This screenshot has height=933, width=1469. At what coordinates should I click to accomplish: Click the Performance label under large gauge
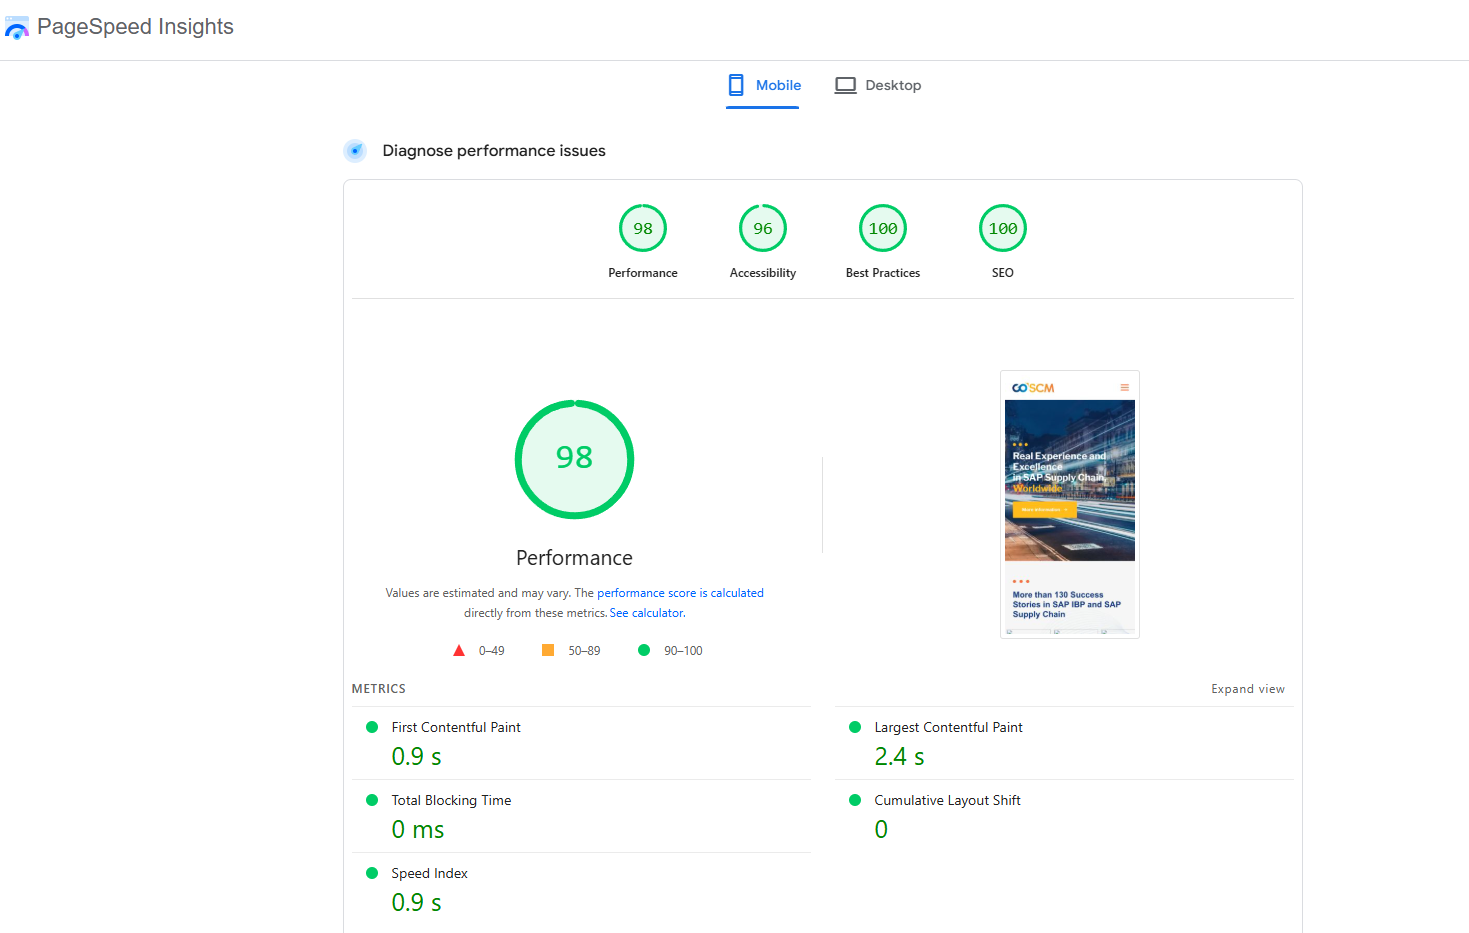pos(574,558)
